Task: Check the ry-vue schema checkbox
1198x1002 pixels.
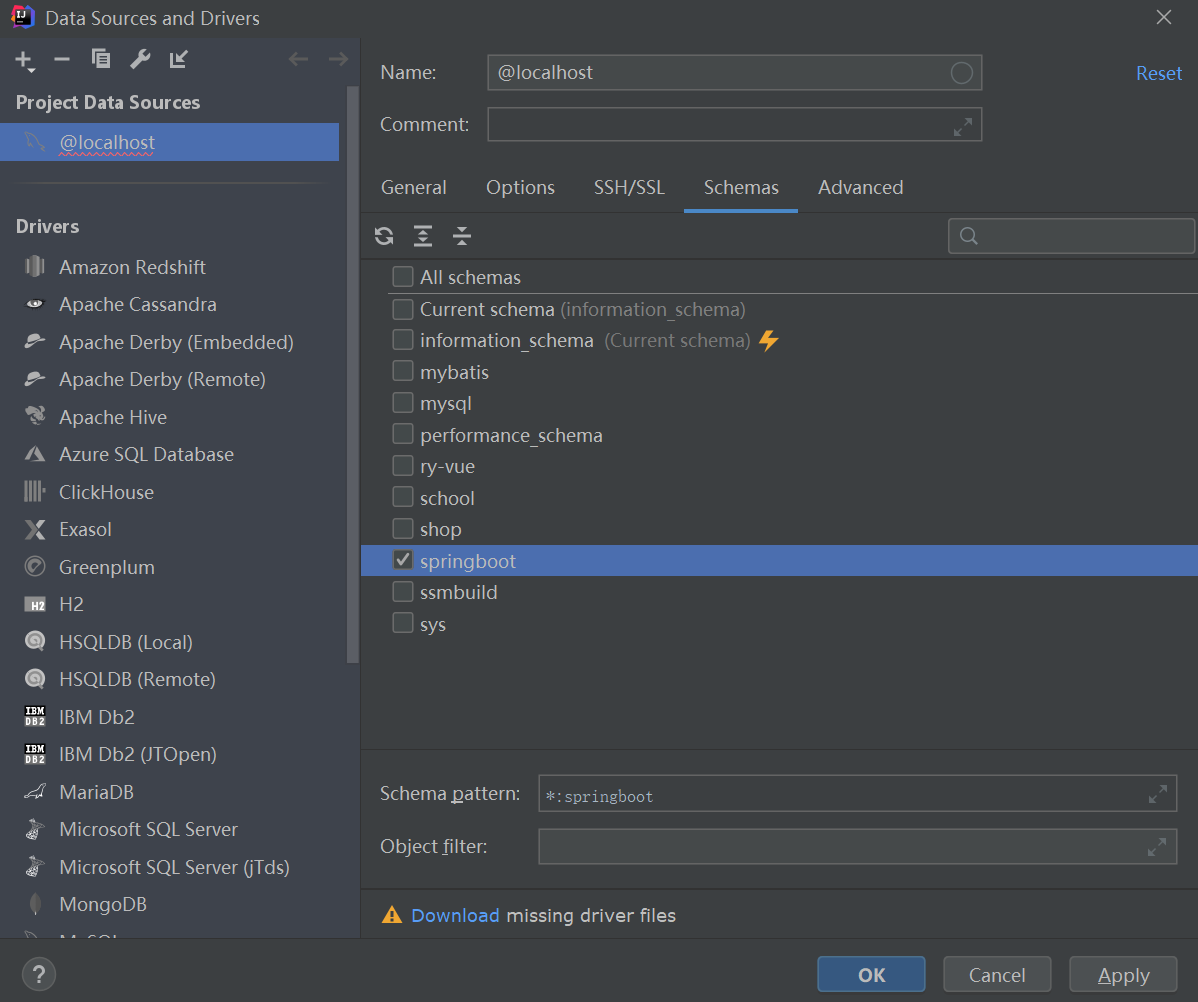Action: coord(403,465)
